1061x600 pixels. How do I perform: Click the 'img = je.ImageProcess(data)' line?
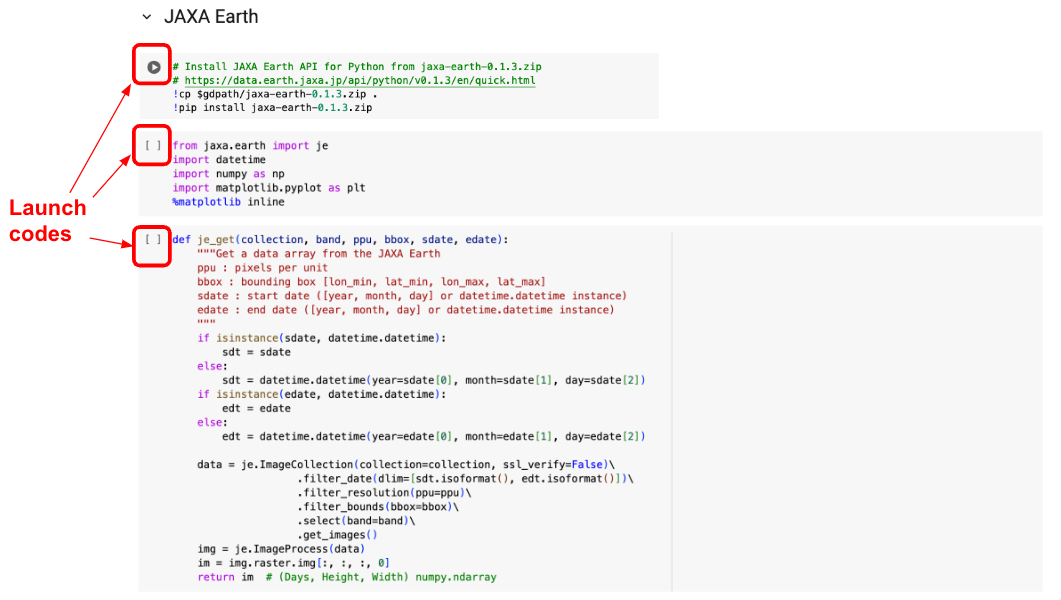click(x=281, y=549)
